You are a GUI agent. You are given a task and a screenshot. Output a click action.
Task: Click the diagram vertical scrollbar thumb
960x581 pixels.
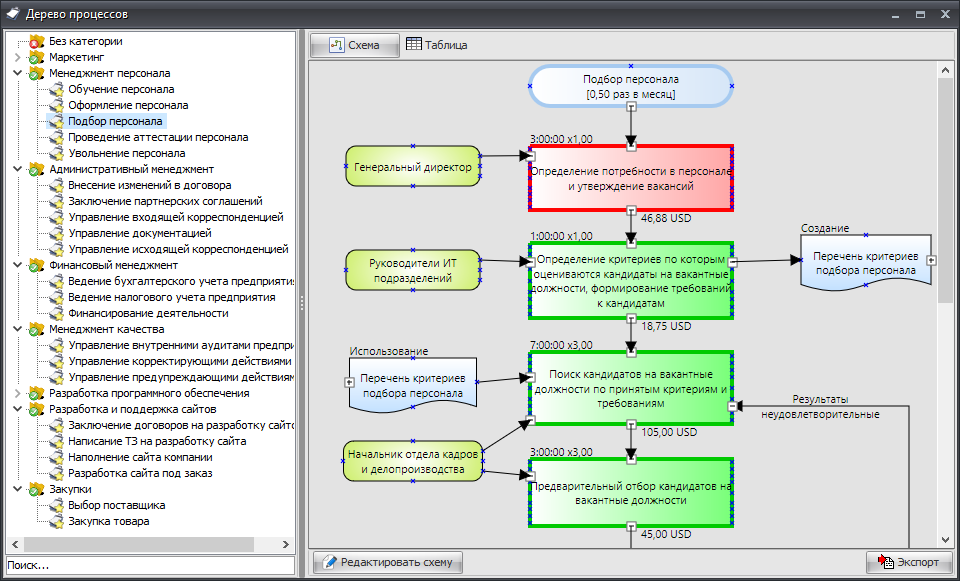point(945,190)
